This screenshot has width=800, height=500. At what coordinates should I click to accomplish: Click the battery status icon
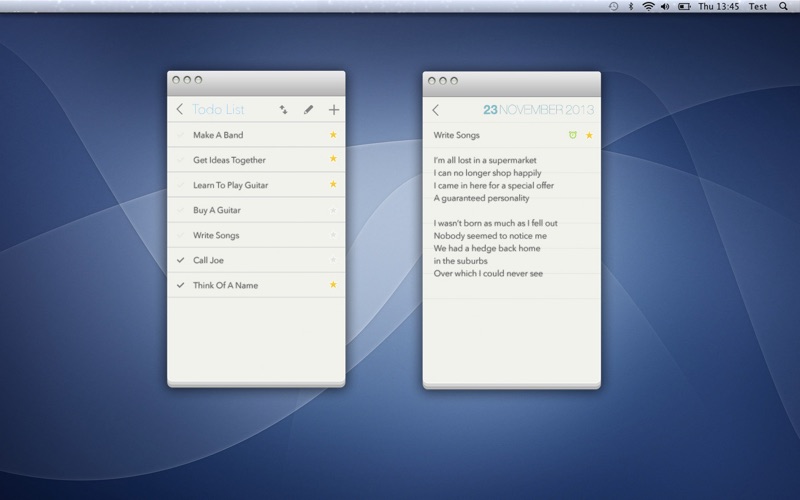click(684, 6)
